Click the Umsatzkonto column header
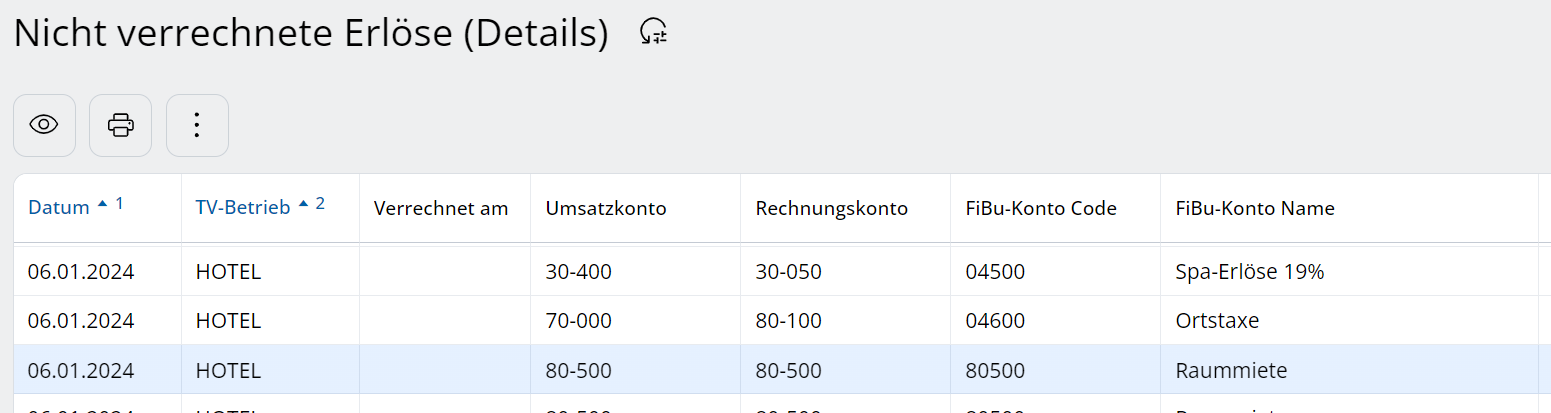 pyautogui.click(x=606, y=208)
